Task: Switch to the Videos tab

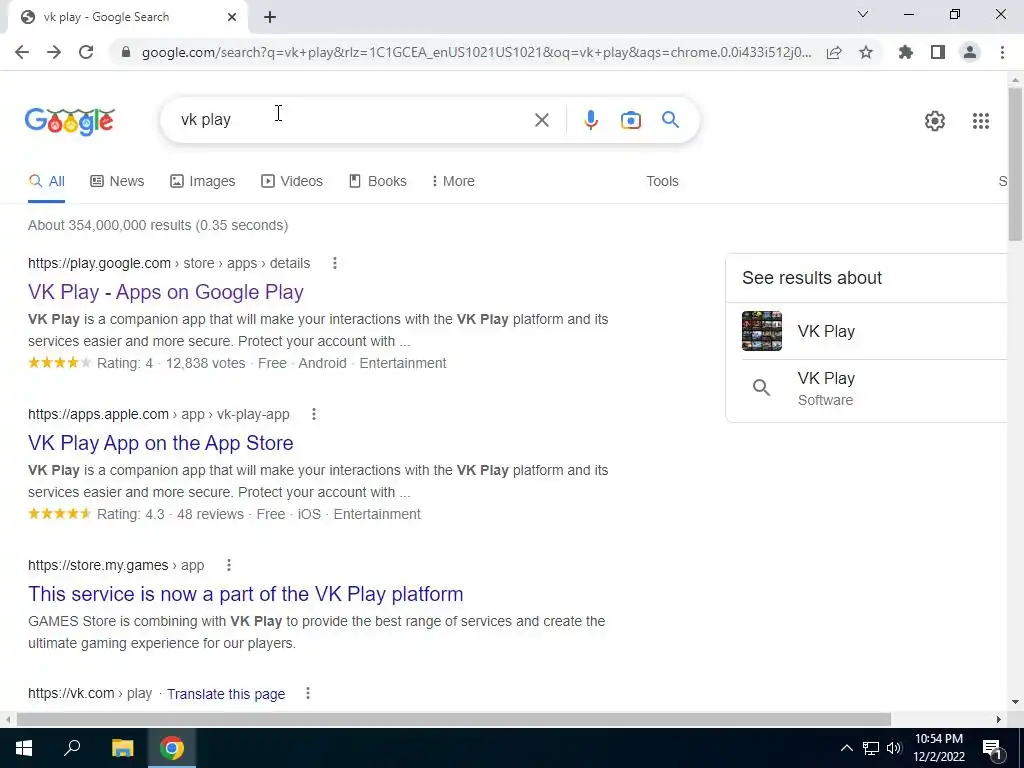Action: pos(291,182)
